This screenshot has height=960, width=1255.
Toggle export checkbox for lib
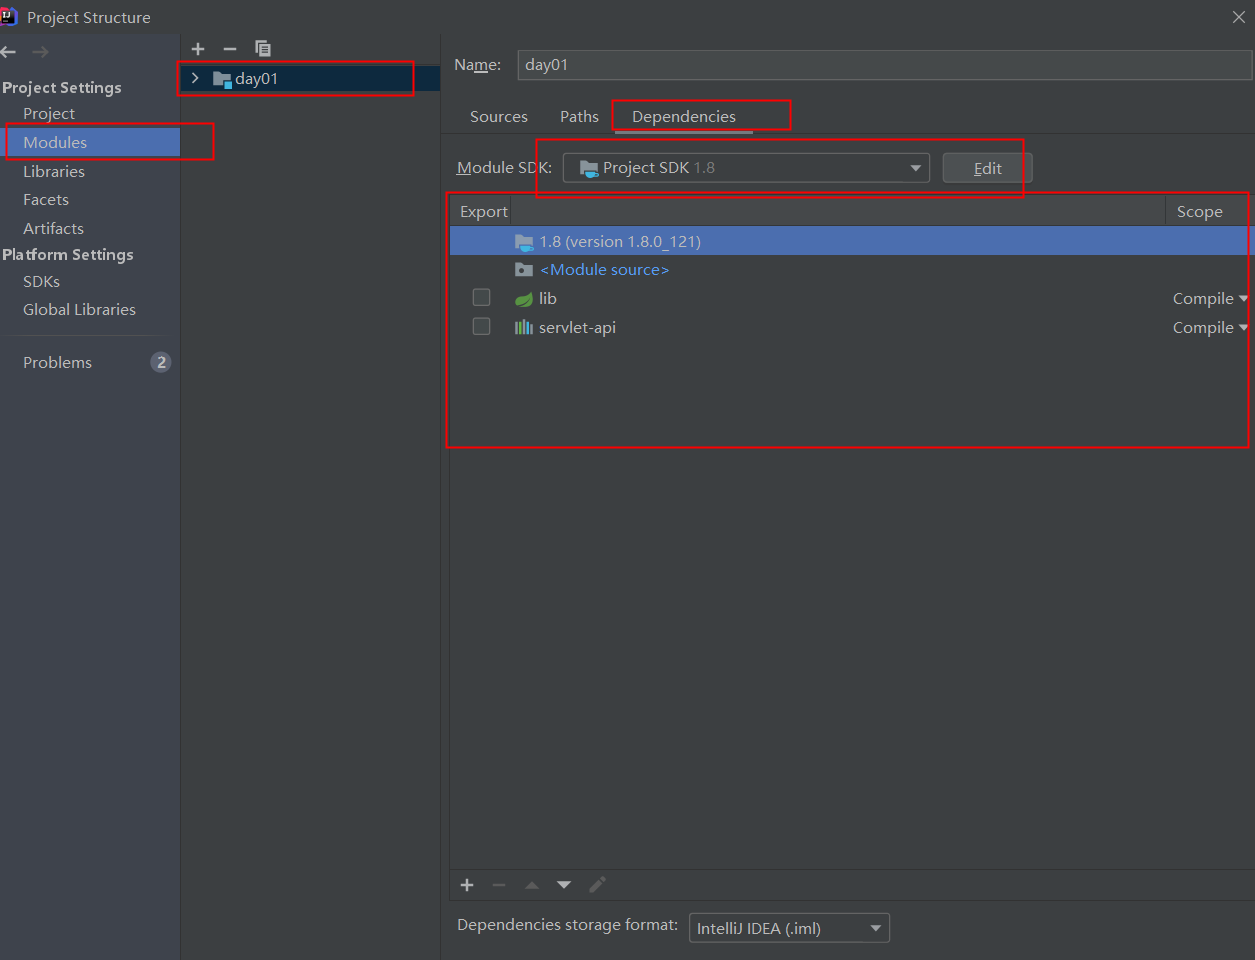click(481, 298)
